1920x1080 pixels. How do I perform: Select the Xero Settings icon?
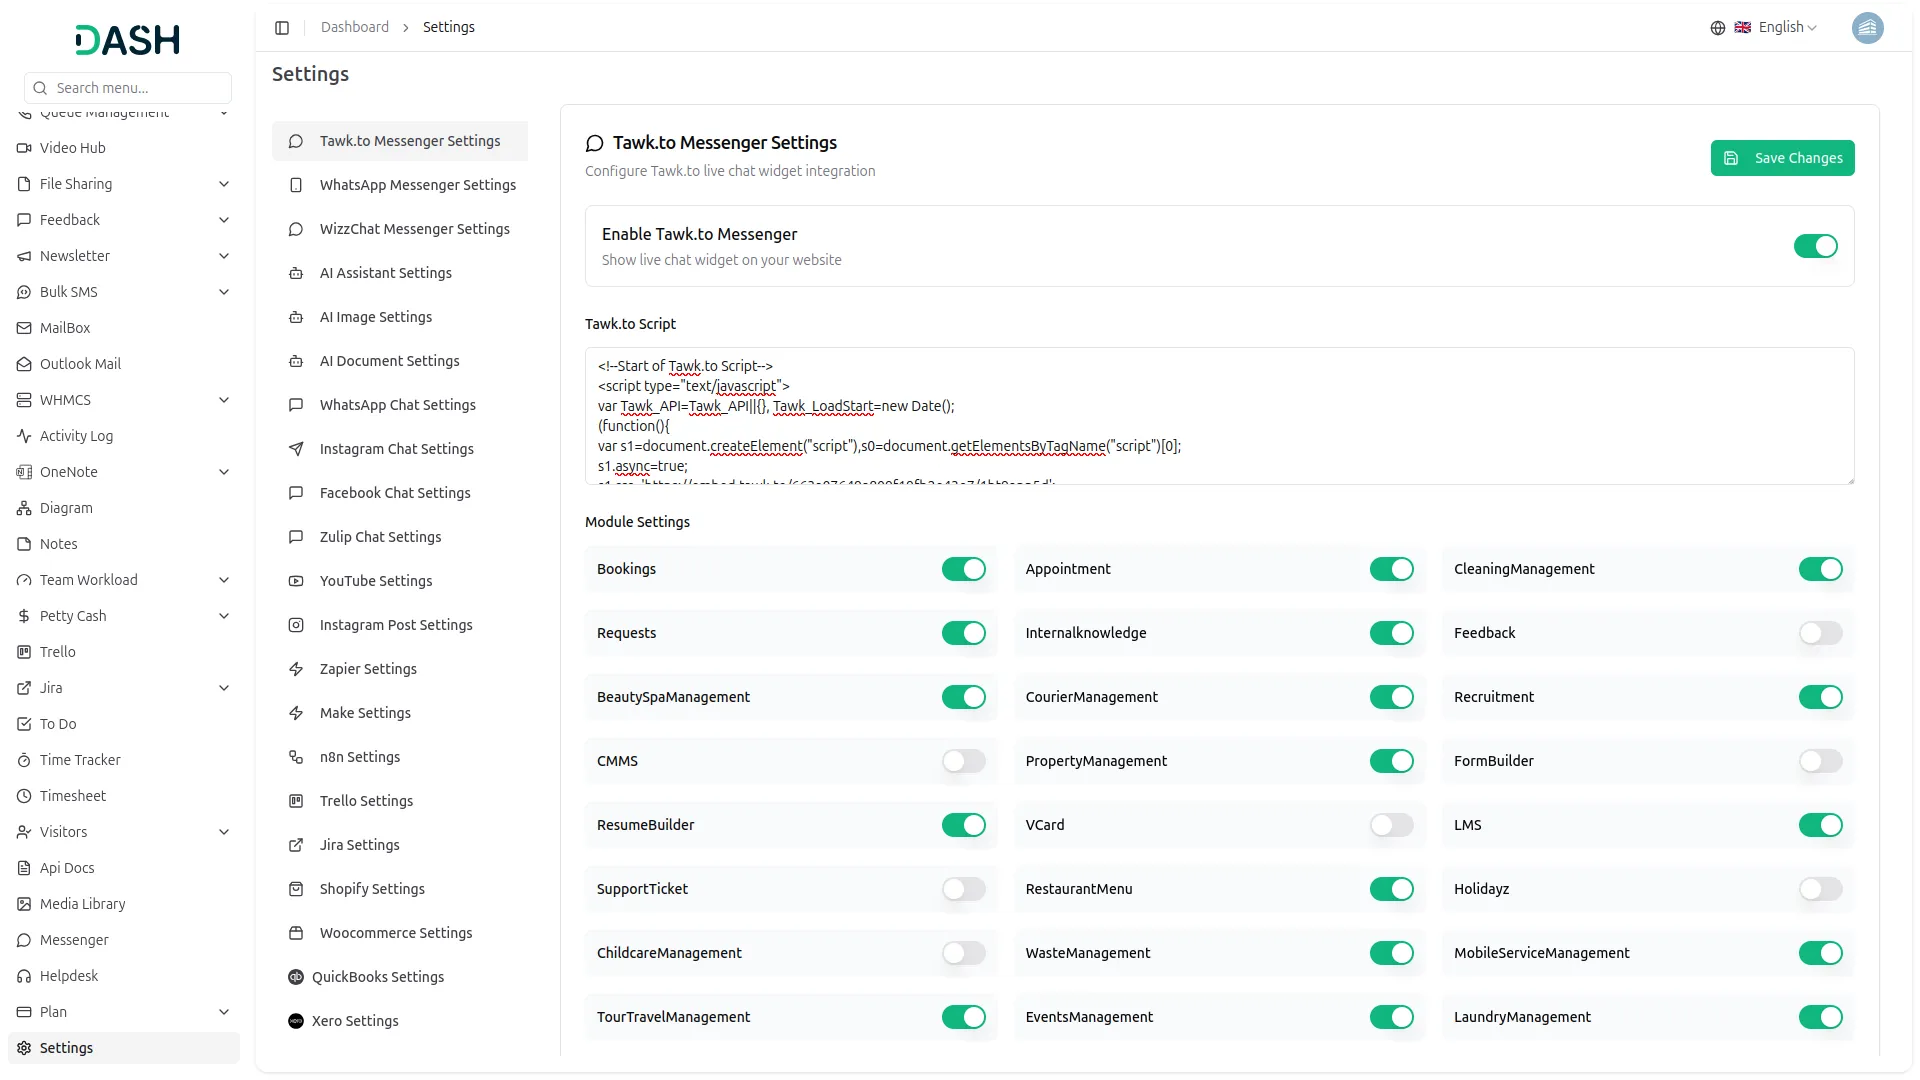pyautogui.click(x=295, y=1021)
